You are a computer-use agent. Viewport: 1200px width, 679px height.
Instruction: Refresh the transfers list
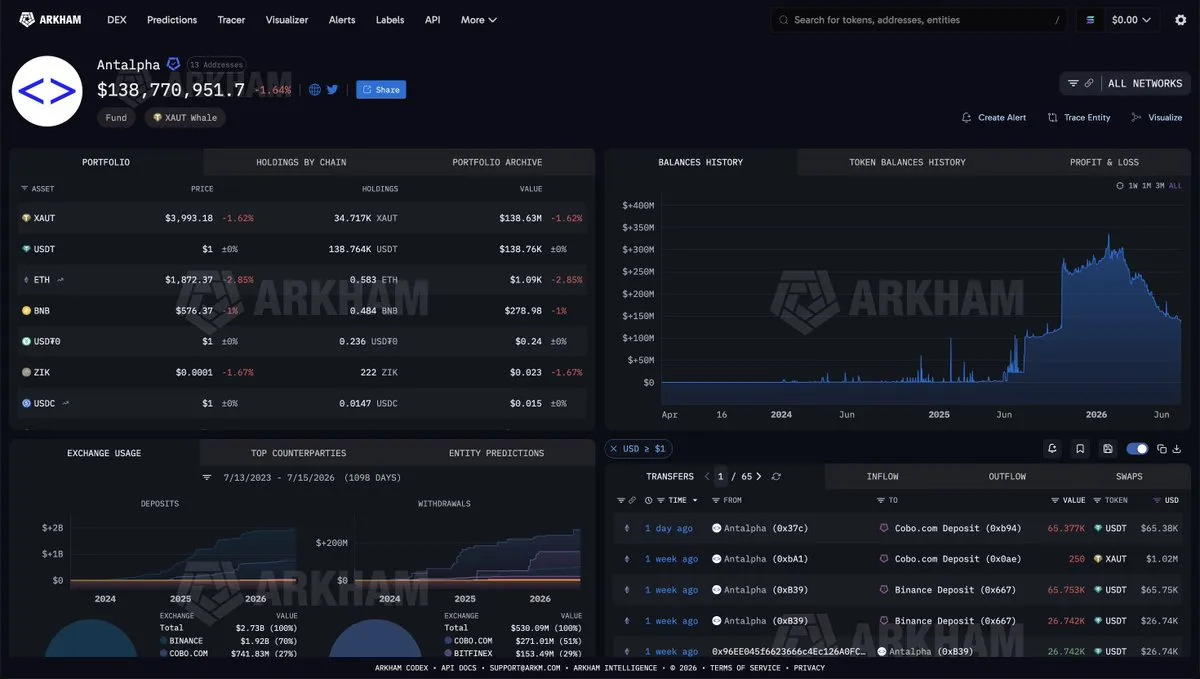point(776,477)
